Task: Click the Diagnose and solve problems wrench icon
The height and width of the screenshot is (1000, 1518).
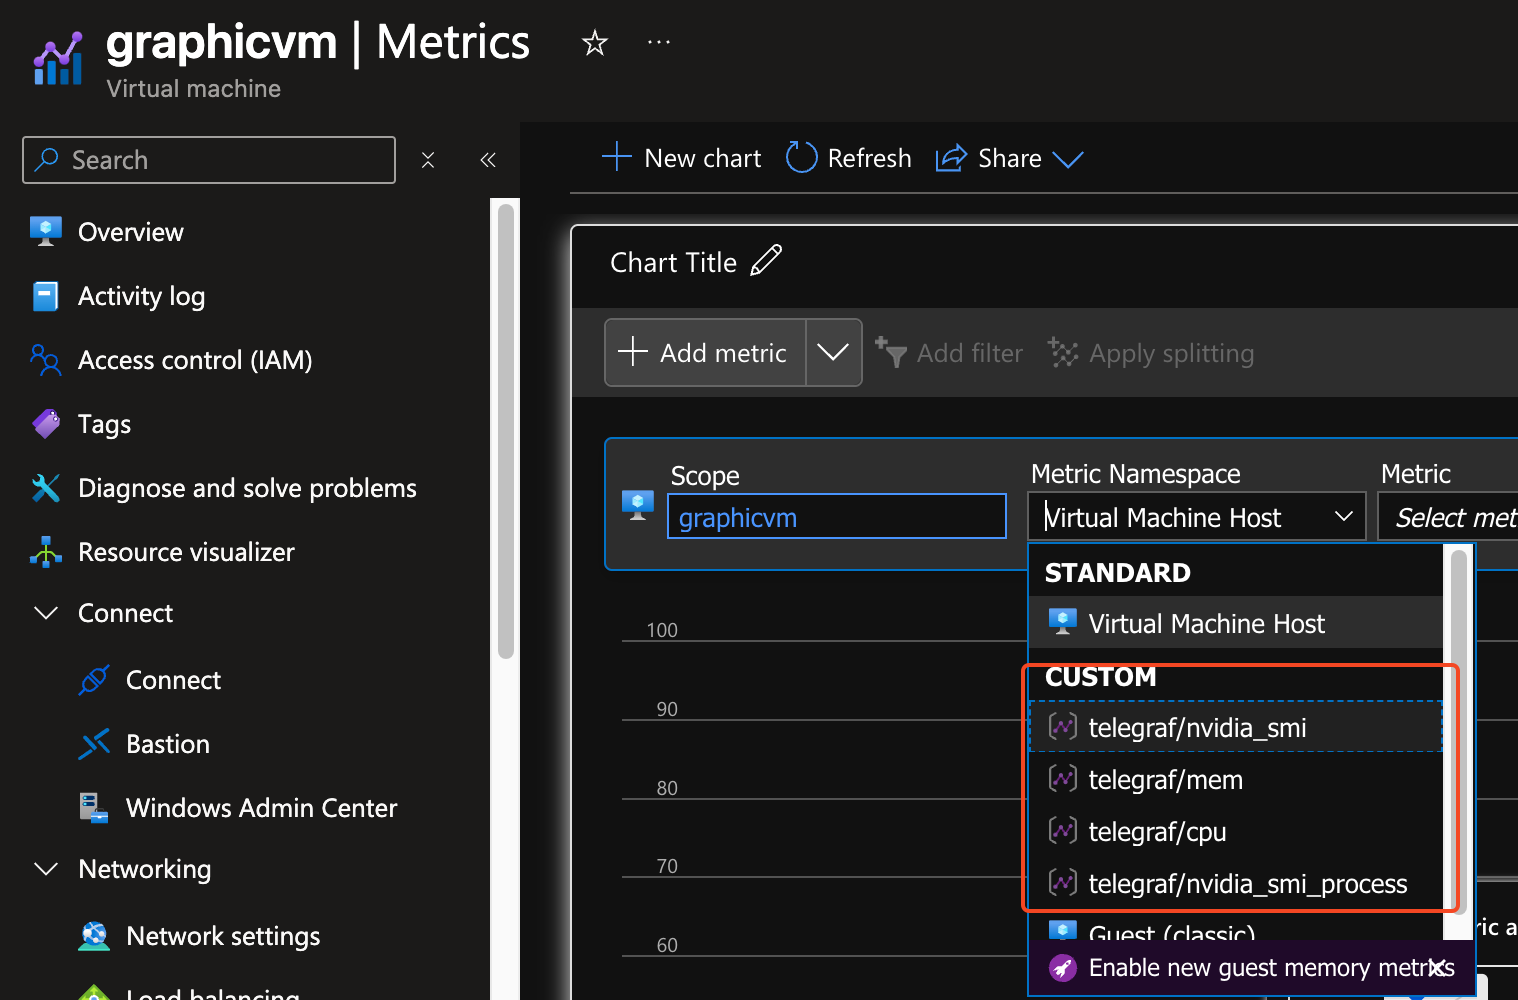Action: coord(45,487)
